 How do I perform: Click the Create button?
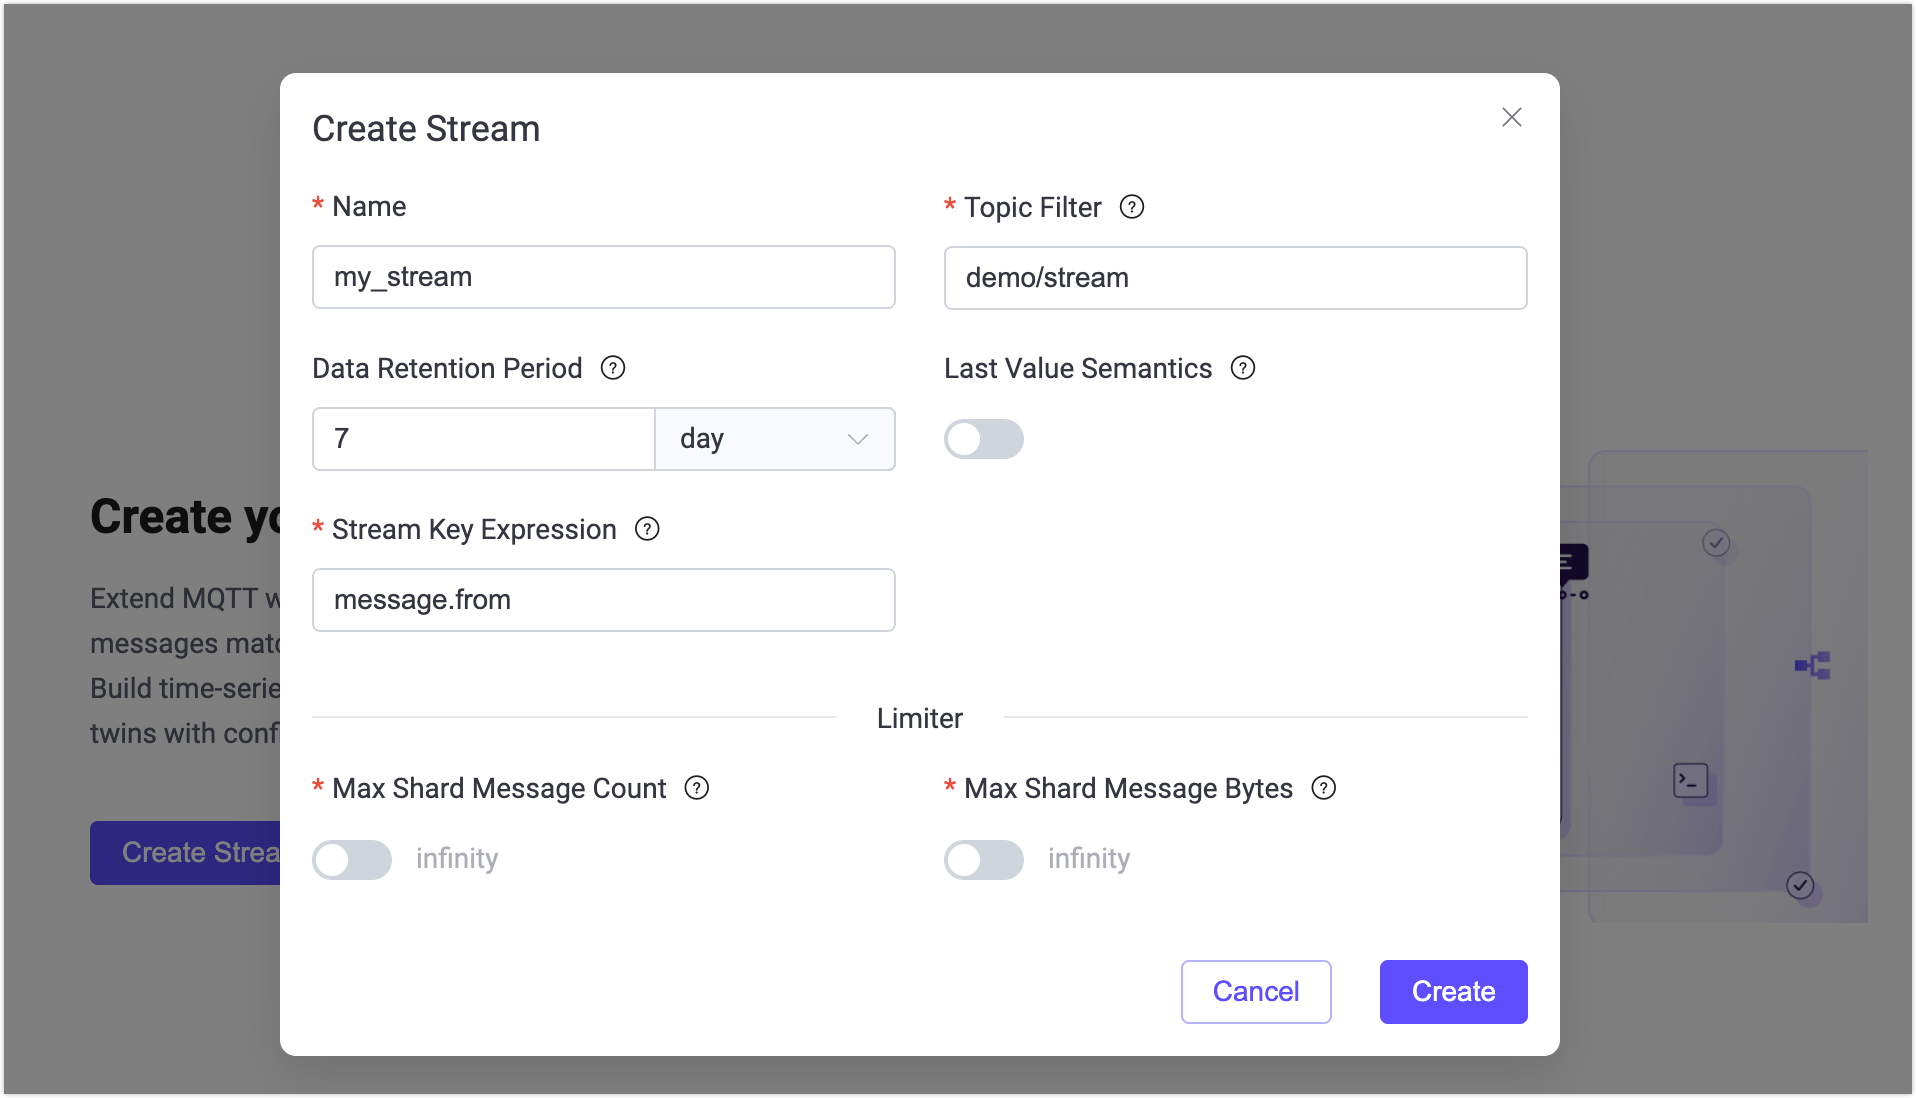(1452, 991)
